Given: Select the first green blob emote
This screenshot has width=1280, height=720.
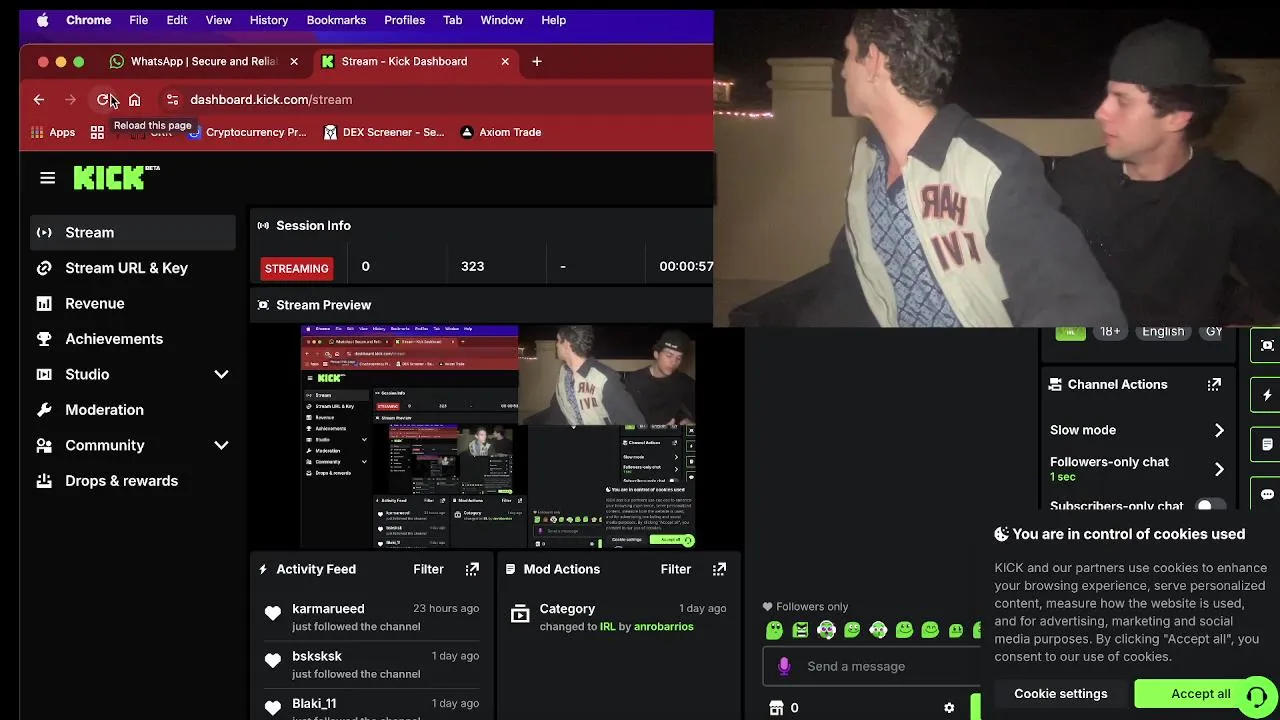Looking at the screenshot, I should [774, 630].
